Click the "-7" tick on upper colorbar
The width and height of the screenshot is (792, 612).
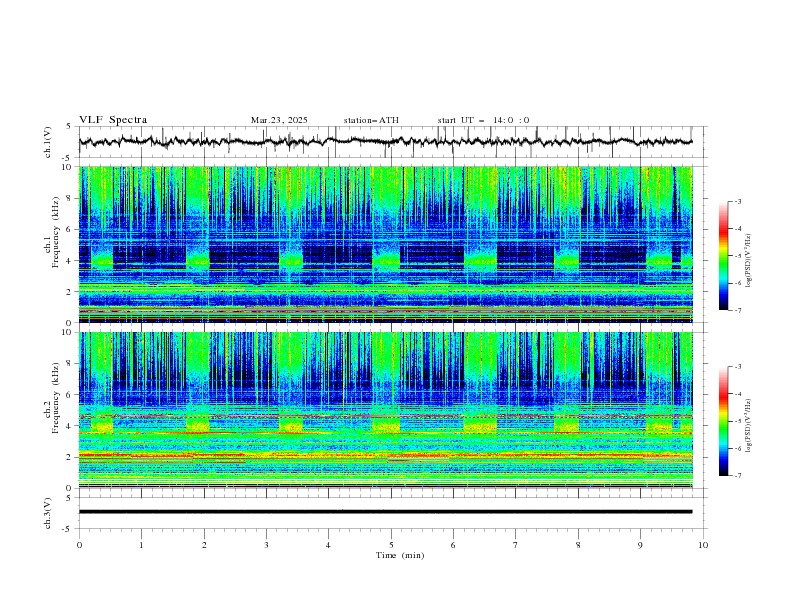(x=737, y=310)
